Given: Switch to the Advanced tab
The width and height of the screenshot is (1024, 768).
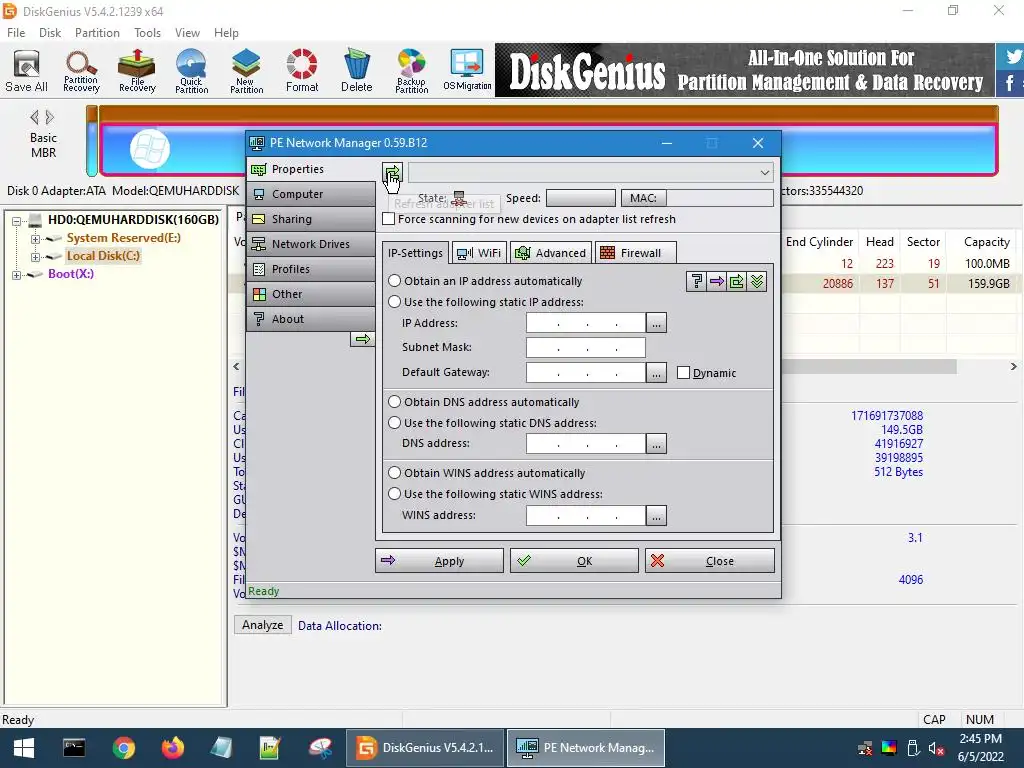Looking at the screenshot, I should tap(551, 253).
